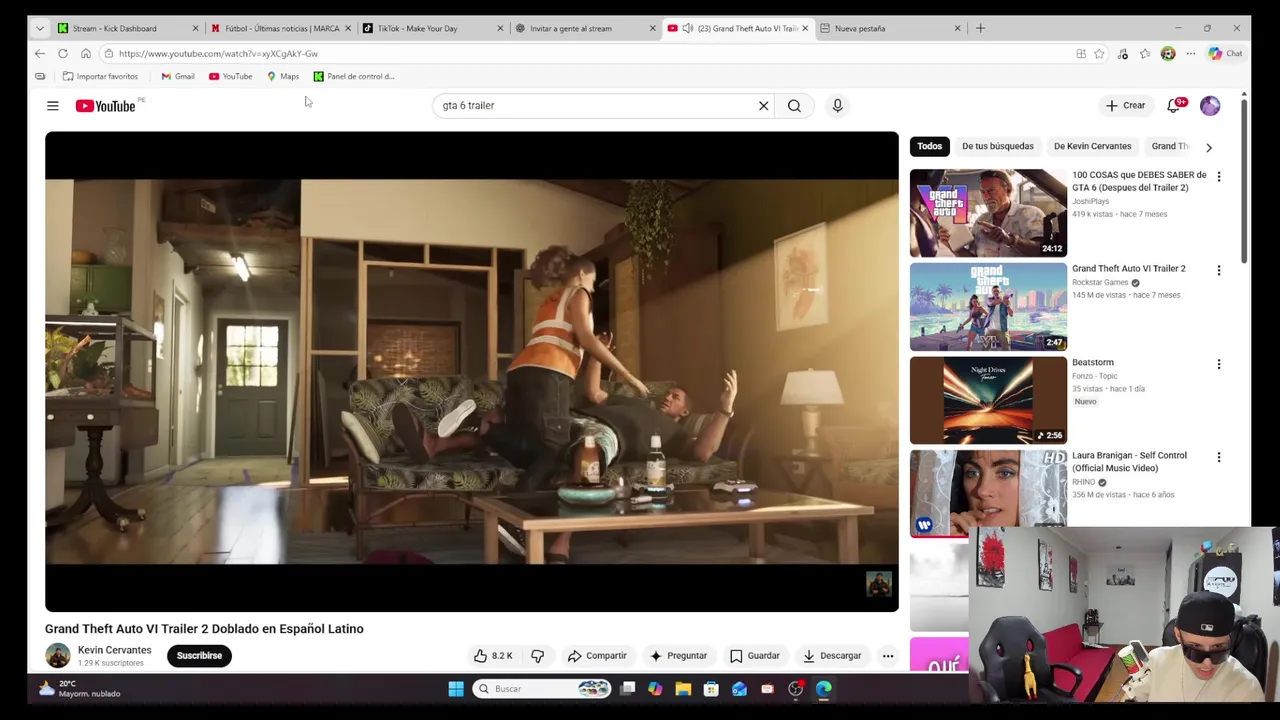Open the Maps bookmark
The width and height of the screenshot is (1280, 720).
pos(283,76)
